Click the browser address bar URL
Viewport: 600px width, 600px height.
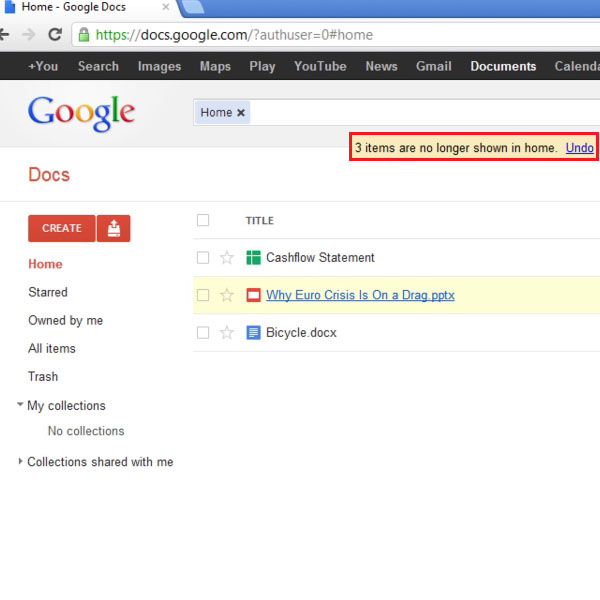tap(234, 35)
